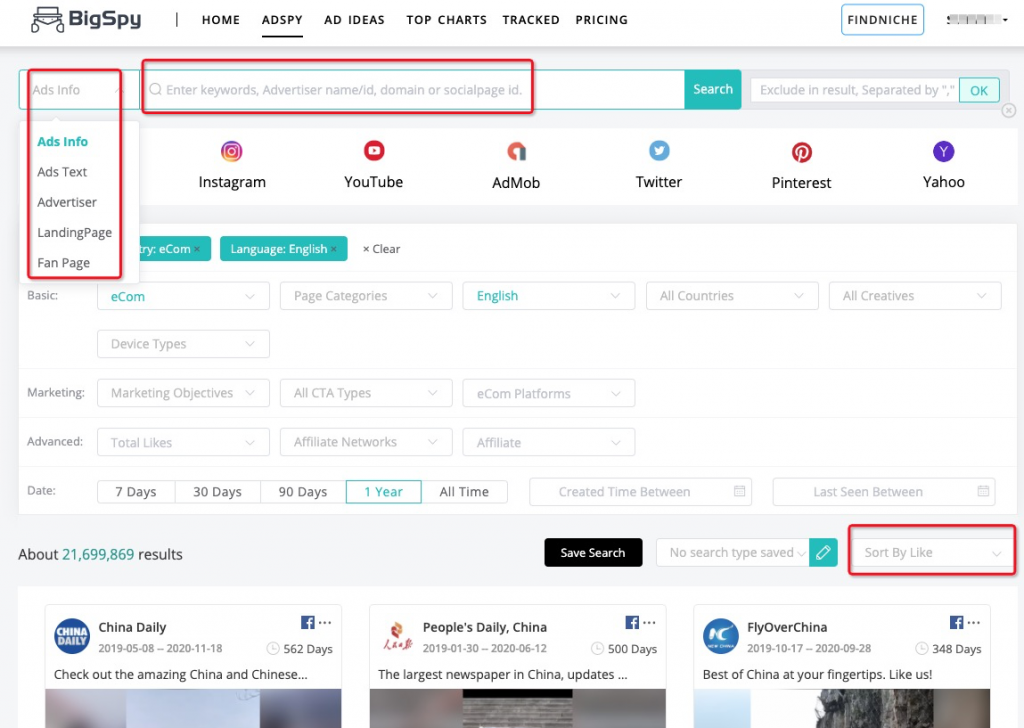Open the English language dropdown
The height and width of the screenshot is (728, 1024).
pyautogui.click(x=549, y=296)
